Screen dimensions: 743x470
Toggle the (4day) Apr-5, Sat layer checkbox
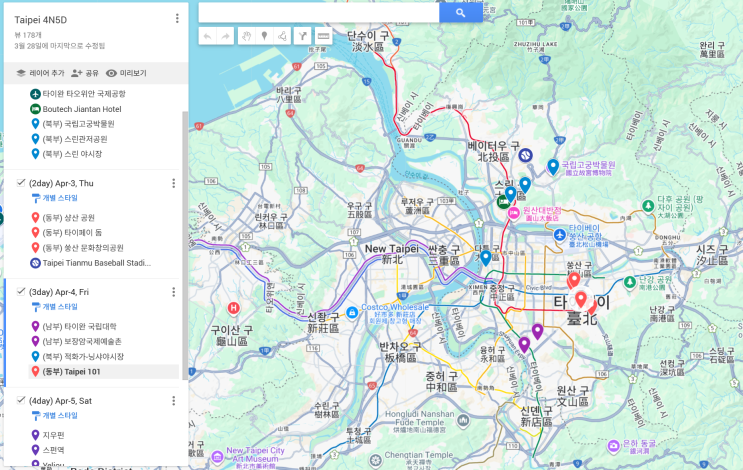pyautogui.click(x=20, y=400)
